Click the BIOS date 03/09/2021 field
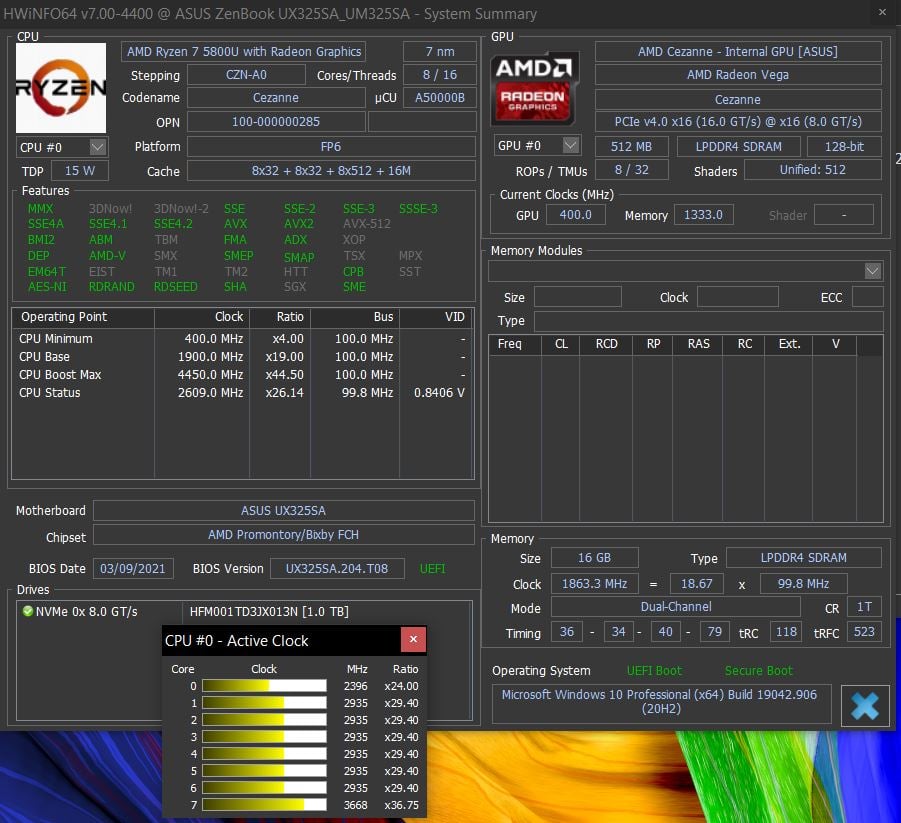This screenshot has height=823, width=901. click(x=133, y=568)
